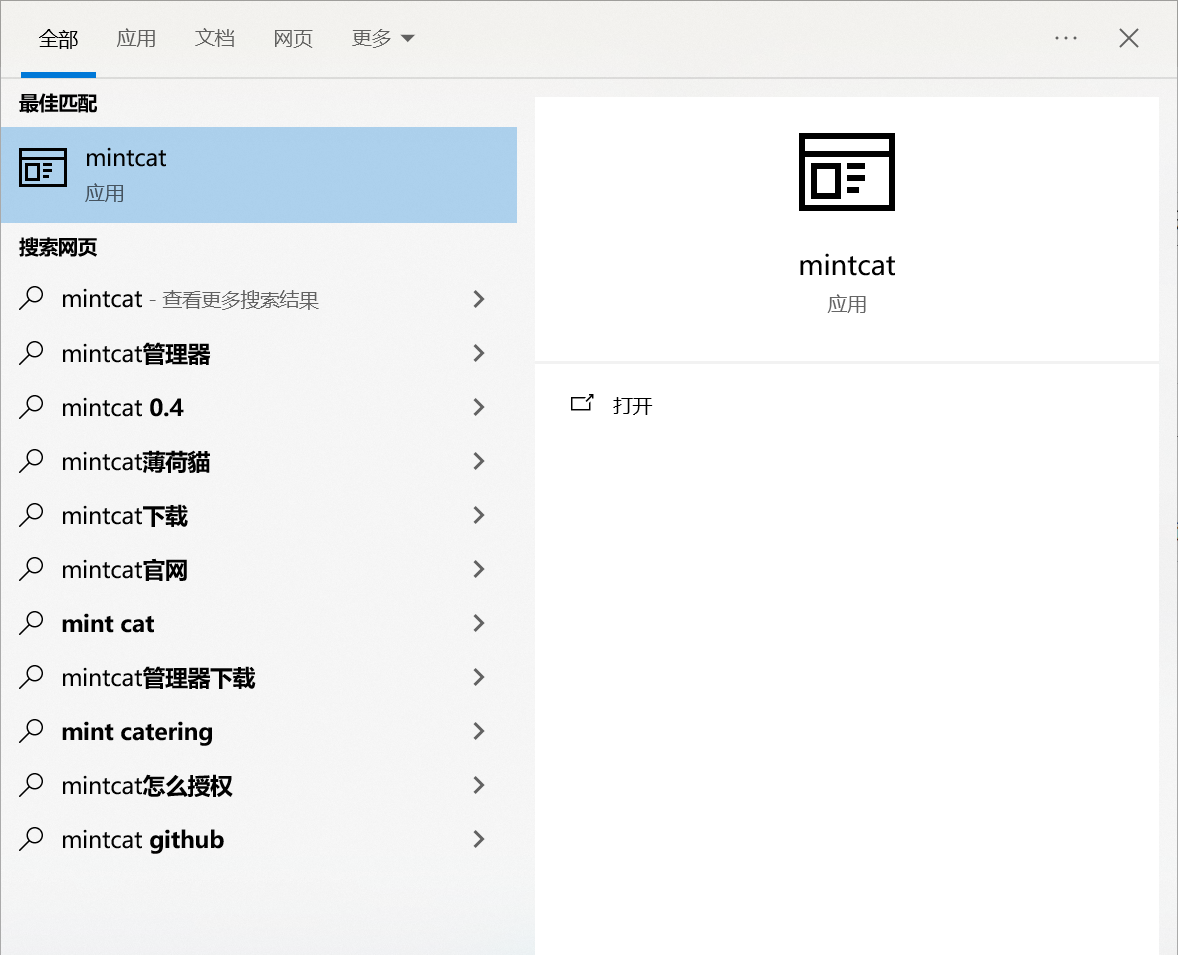This screenshot has height=955, width=1178.
Task: Select 'mintcat - 查看更多搜索结果' suggestion
Action: point(259,299)
